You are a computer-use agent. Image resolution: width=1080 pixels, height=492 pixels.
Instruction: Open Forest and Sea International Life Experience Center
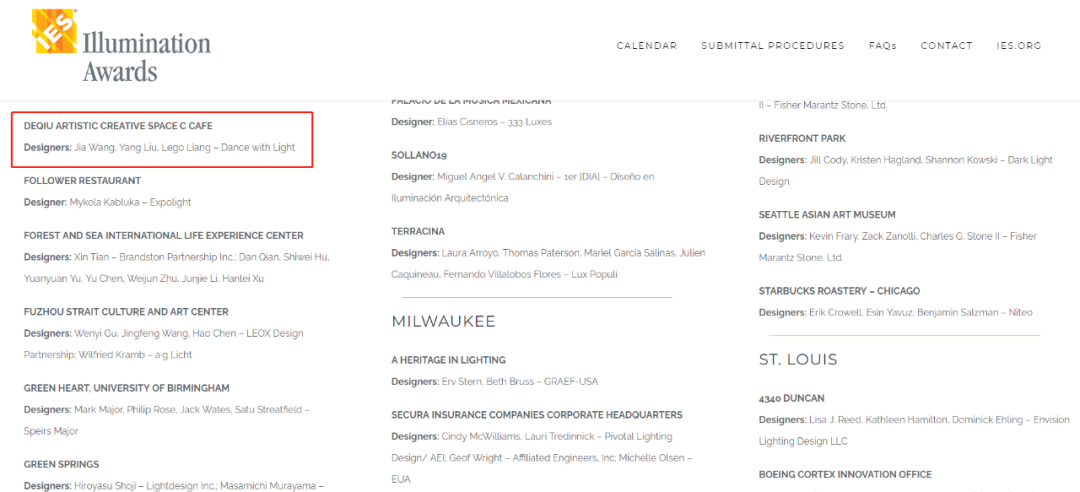click(163, 236)
